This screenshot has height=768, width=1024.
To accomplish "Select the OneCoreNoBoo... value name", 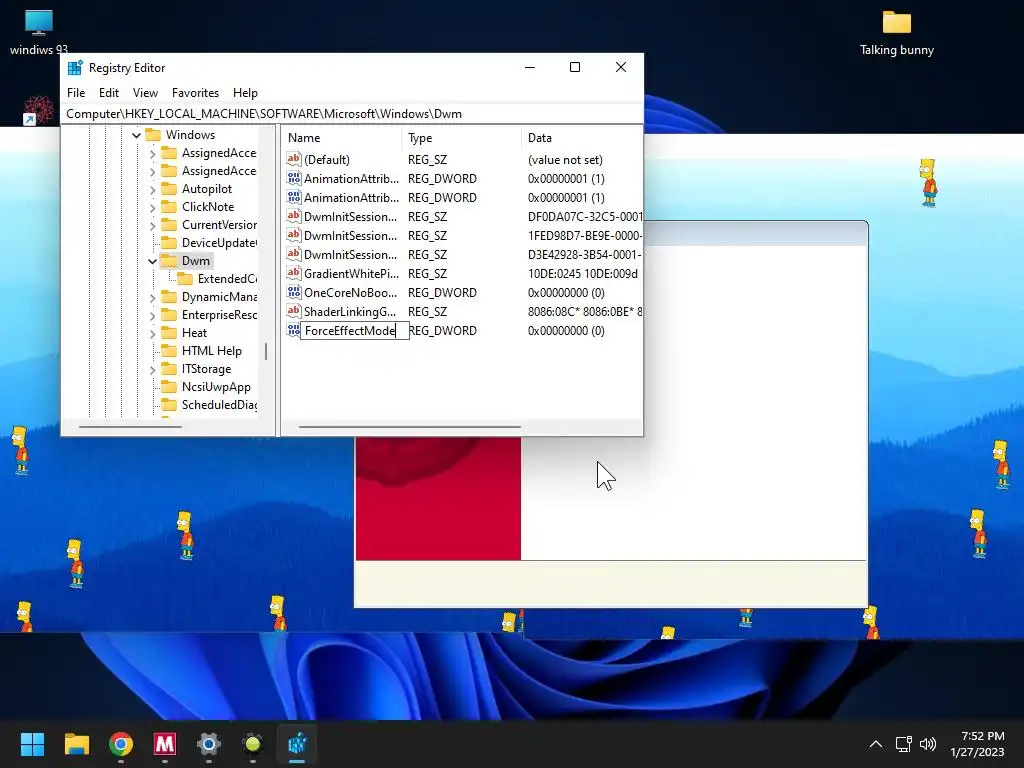I will (350, 293).
